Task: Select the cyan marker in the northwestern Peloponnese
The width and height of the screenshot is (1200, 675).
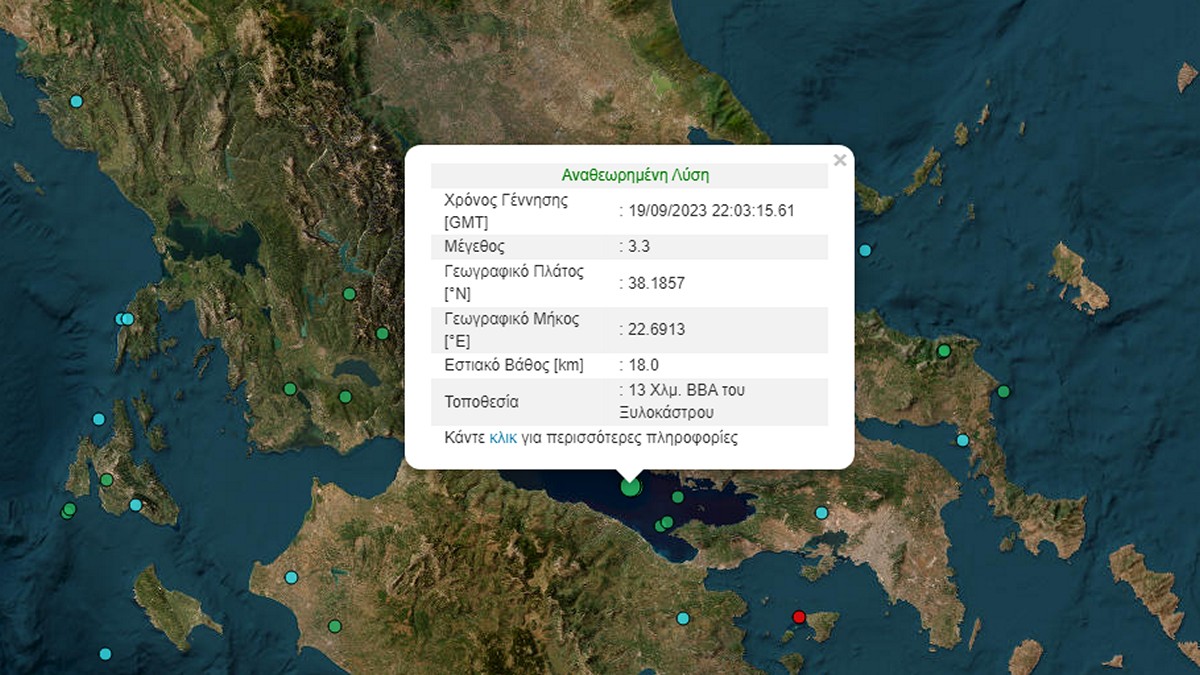Action: click(291, 577)
